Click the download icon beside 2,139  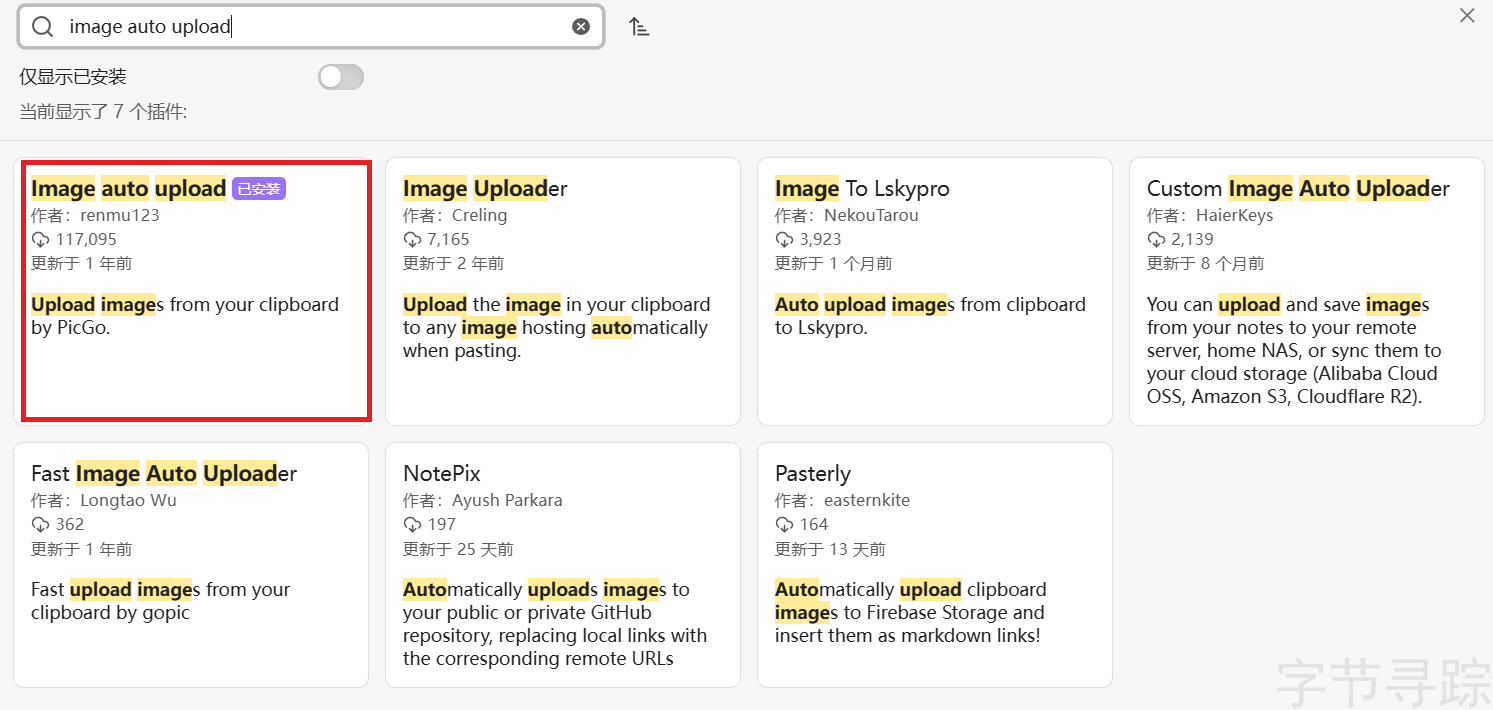1156,240
